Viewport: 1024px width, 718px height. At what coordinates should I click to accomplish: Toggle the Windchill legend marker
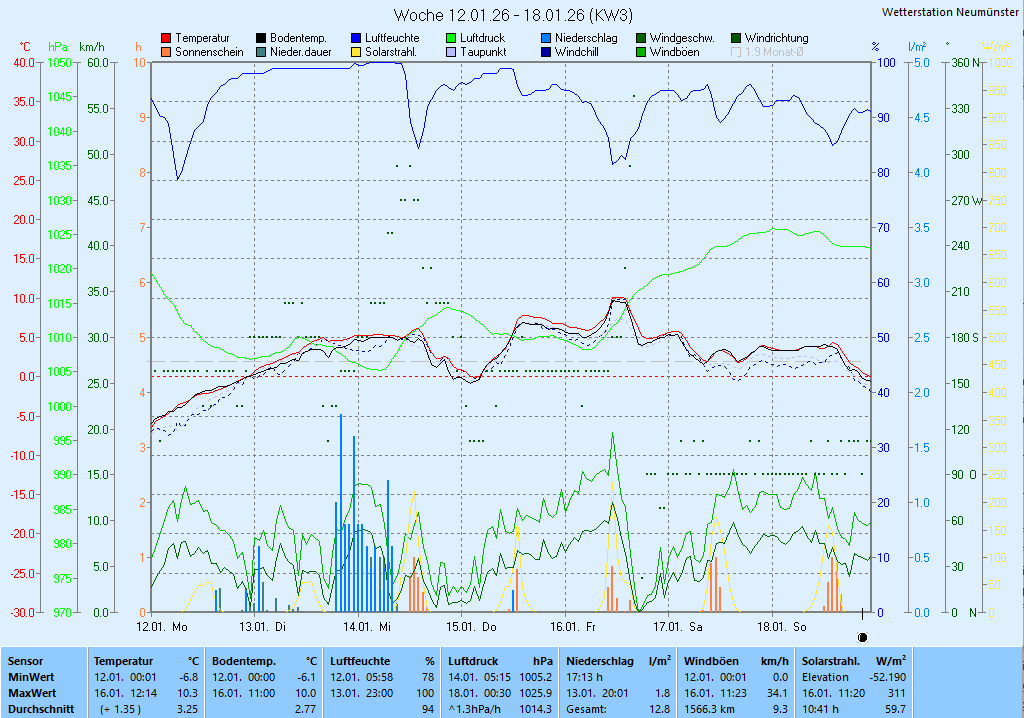[x=546, y=52]
